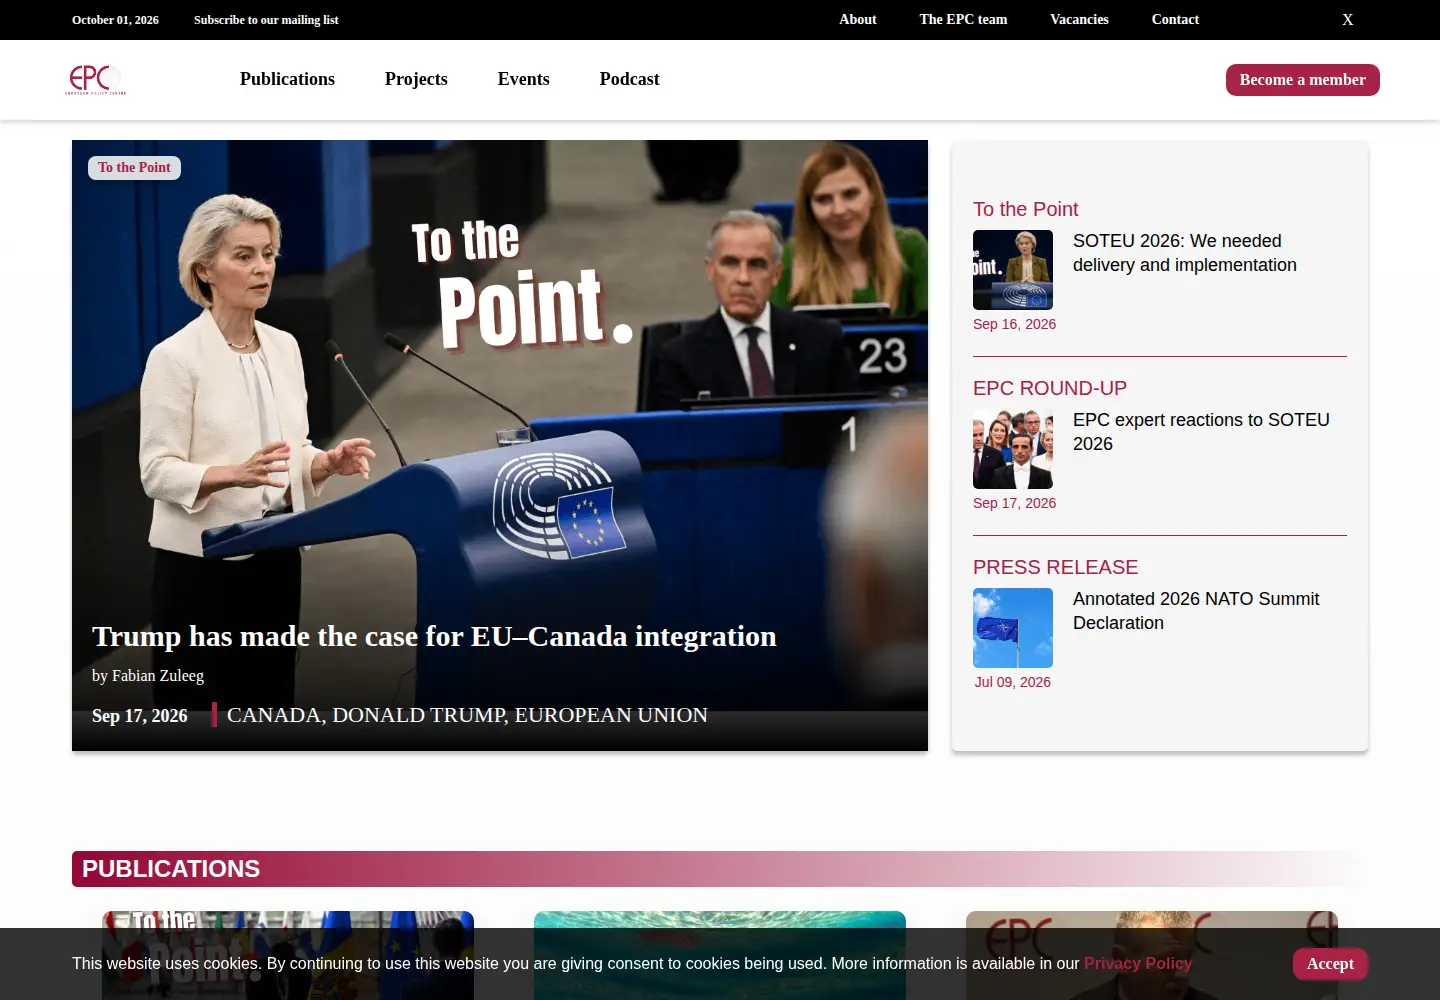Screen dimensions: 1440x1000
Task: Subscribe to our mailing list link
Action: [266, 20]
